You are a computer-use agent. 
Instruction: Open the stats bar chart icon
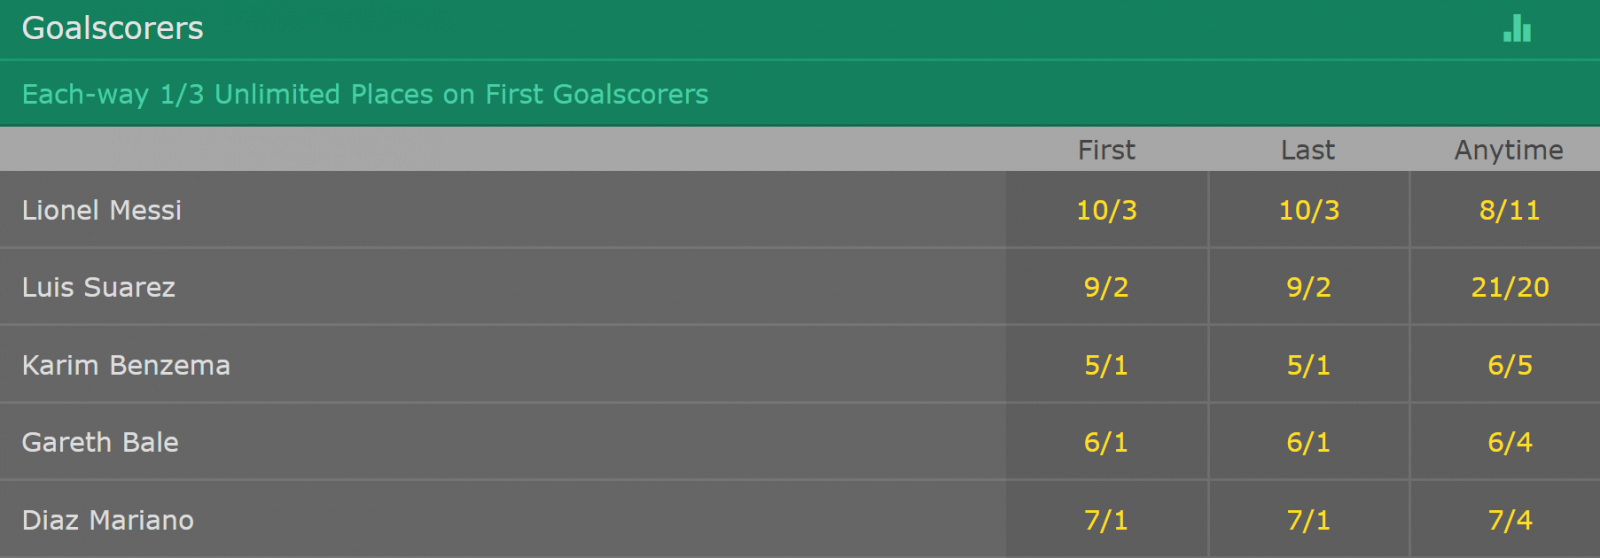(1517, 29)
